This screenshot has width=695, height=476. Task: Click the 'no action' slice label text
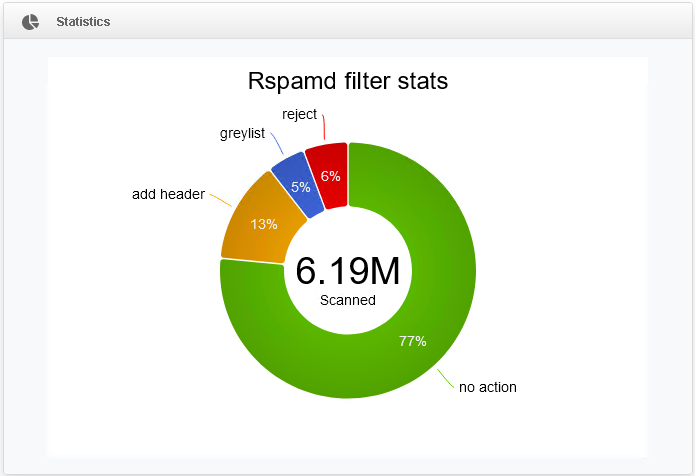click(487, 387)
